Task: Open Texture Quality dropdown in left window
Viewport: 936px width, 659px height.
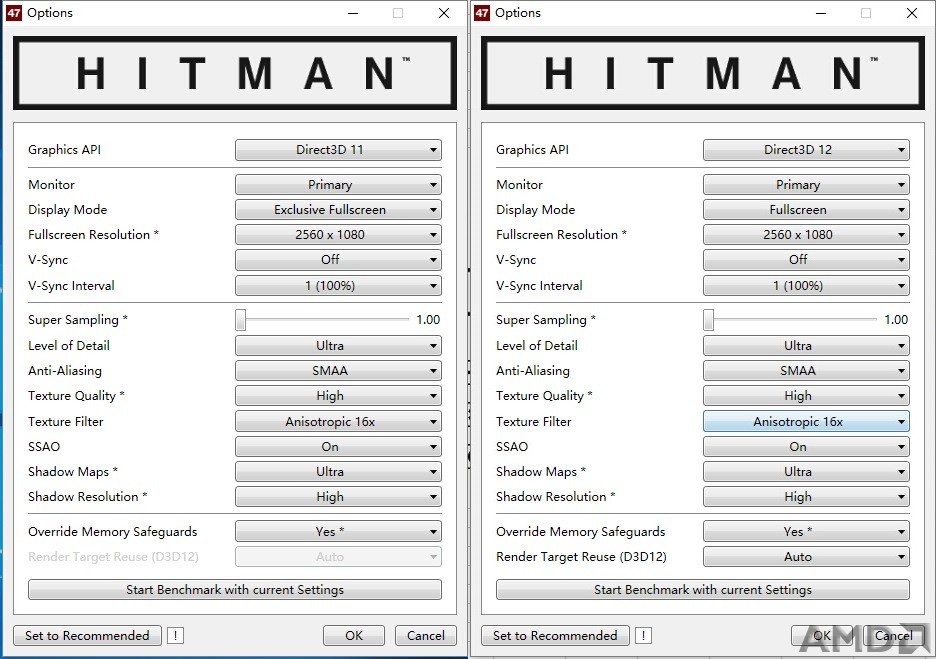Action: tap(338, 396)
